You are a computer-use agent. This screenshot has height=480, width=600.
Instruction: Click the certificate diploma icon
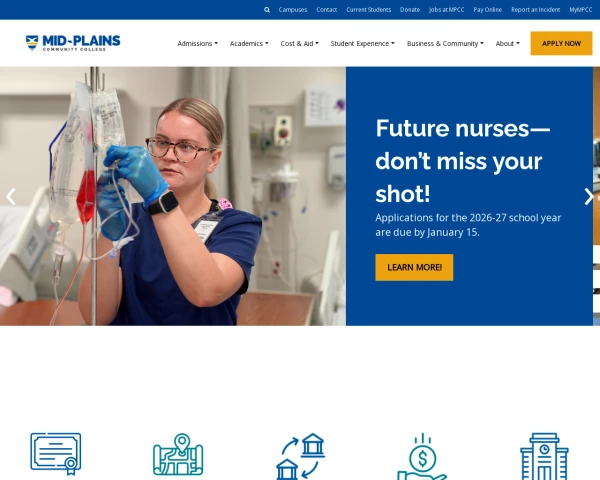click(56, 454)
